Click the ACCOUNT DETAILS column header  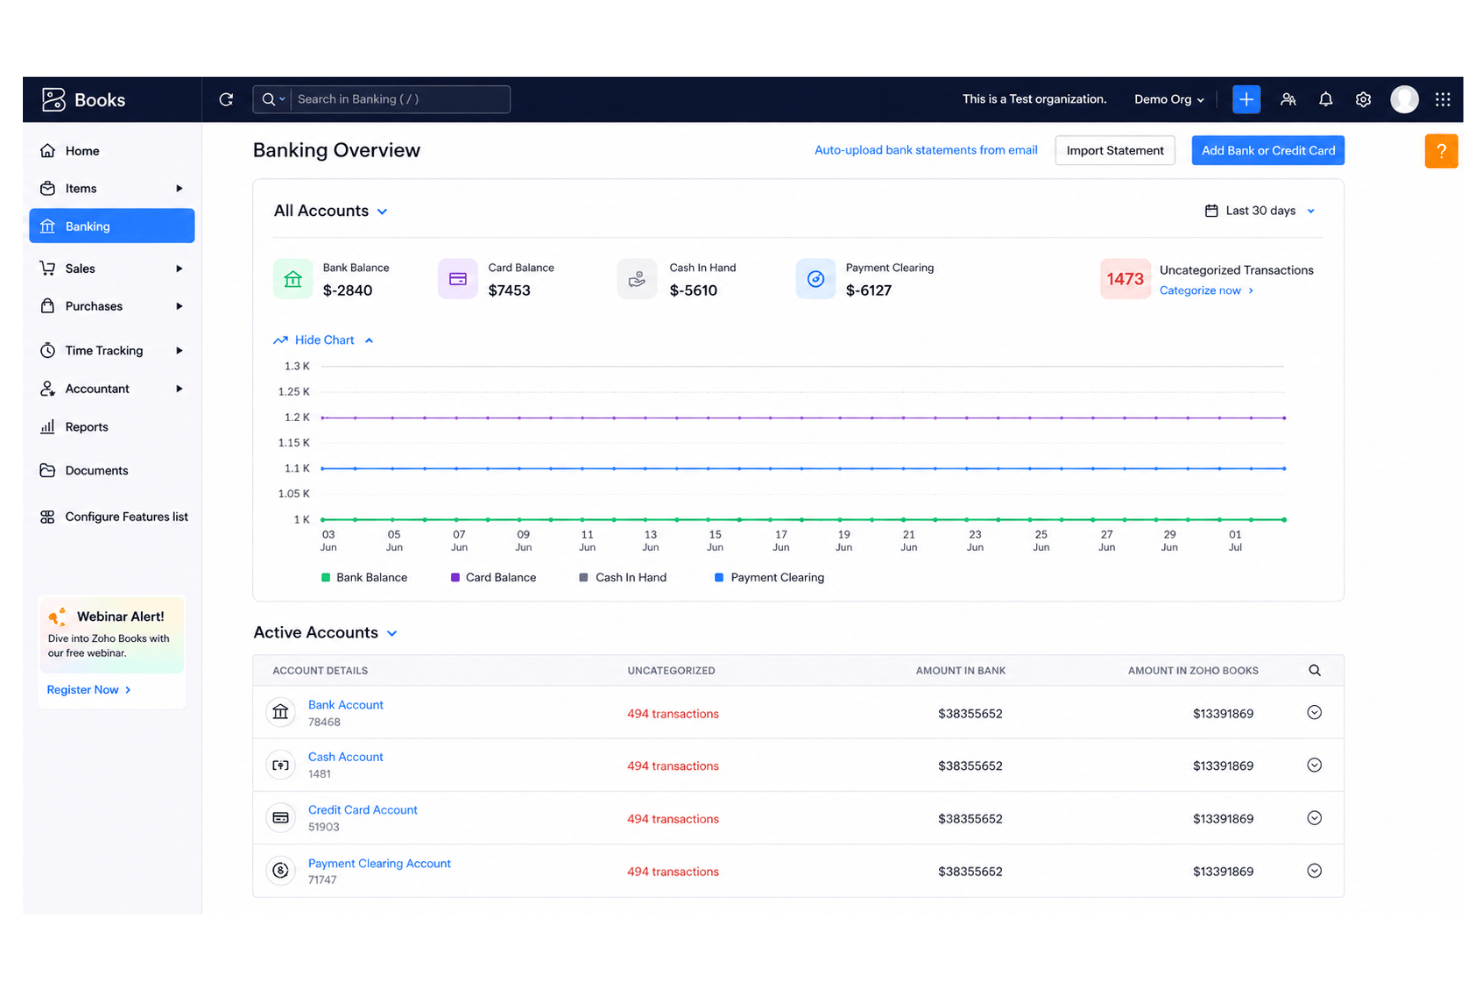coord(320,671)
